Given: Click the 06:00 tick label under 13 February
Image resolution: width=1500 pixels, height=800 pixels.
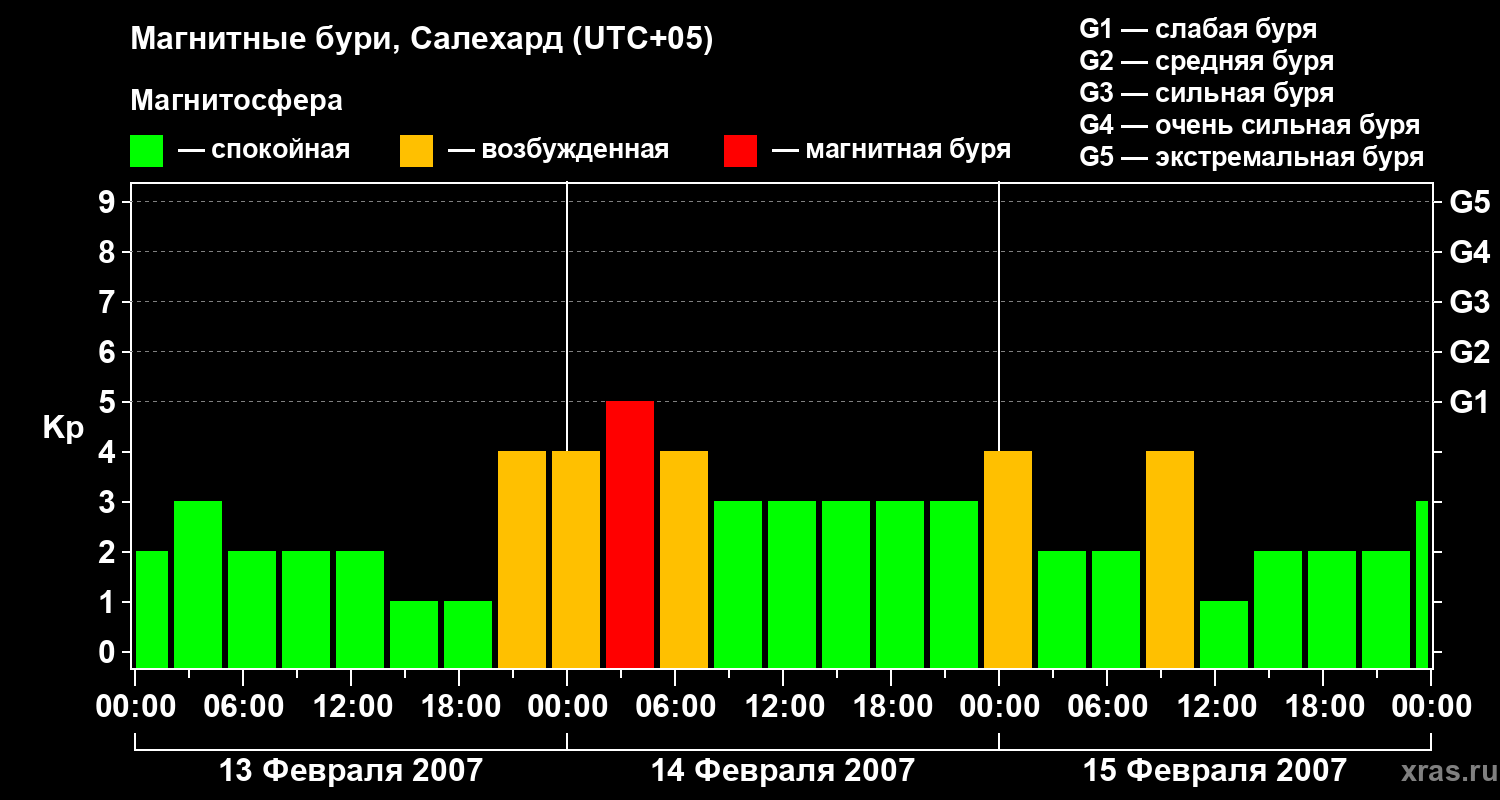Looking at the screenshot, I should coord(243,707).
